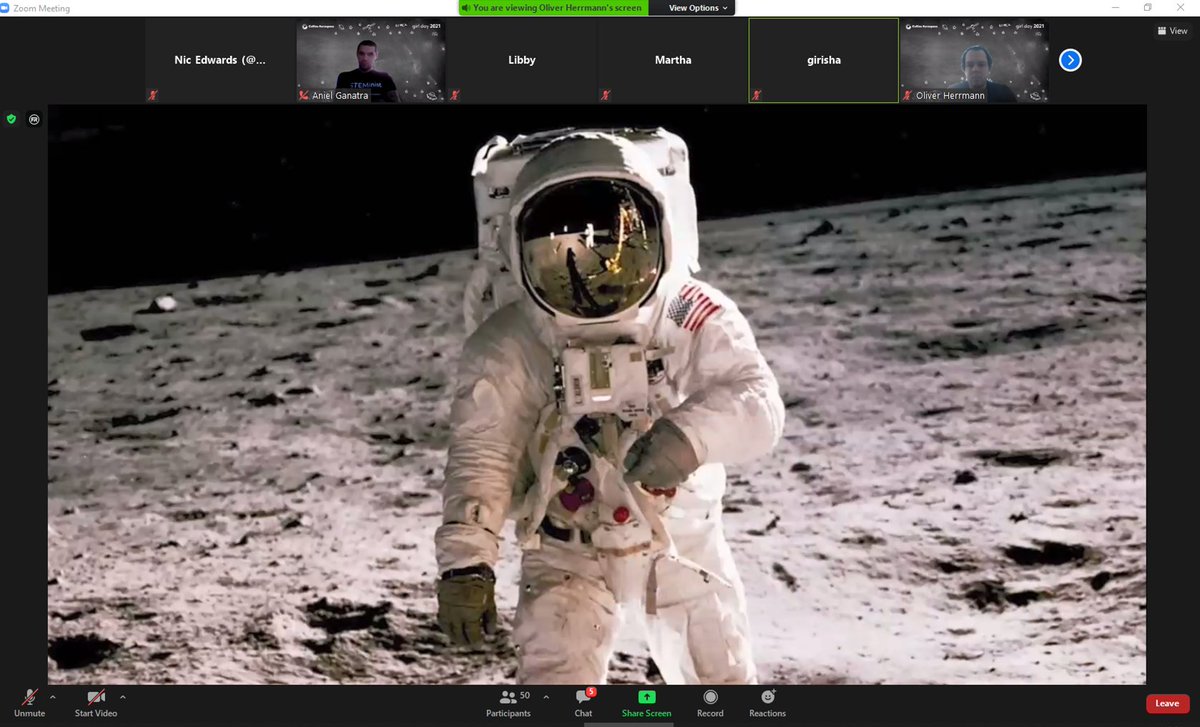Click the recording indicator icon beside the shield
The height and width of the screenshot is (727, 1200).
[x=33, y=118]
